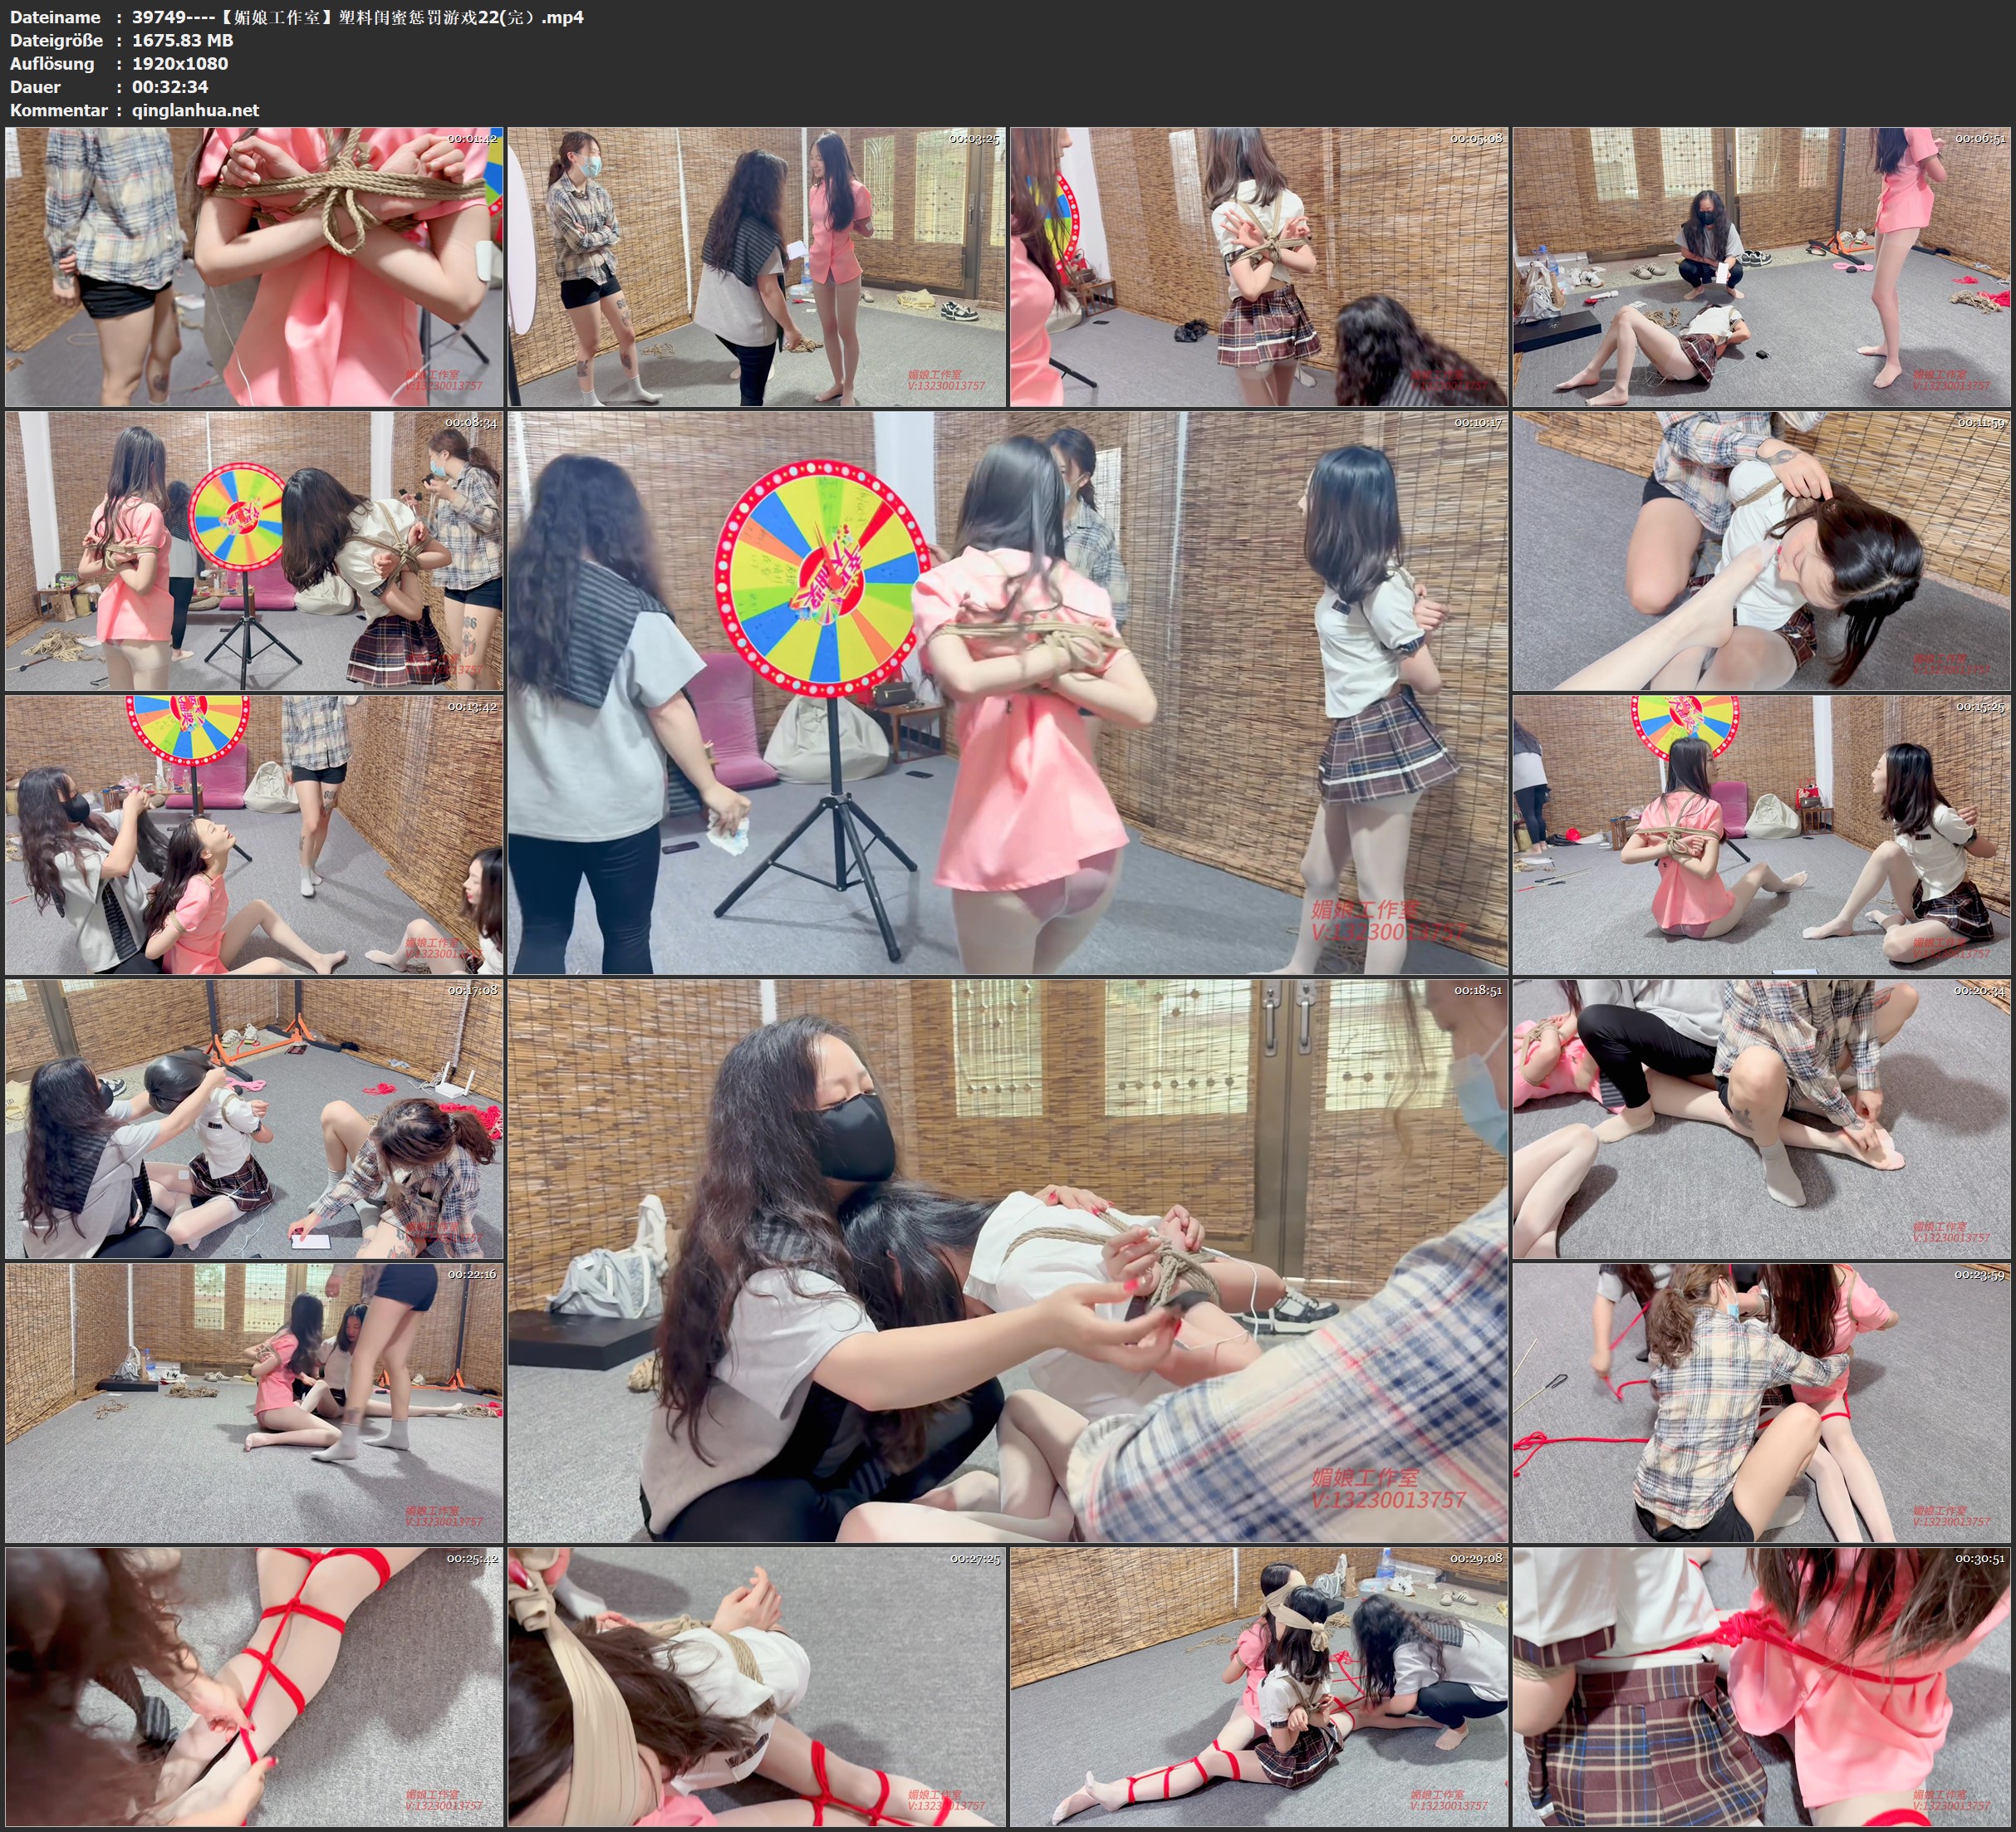Click the thumbnail timestamped 00:01:42

point(254,266)
